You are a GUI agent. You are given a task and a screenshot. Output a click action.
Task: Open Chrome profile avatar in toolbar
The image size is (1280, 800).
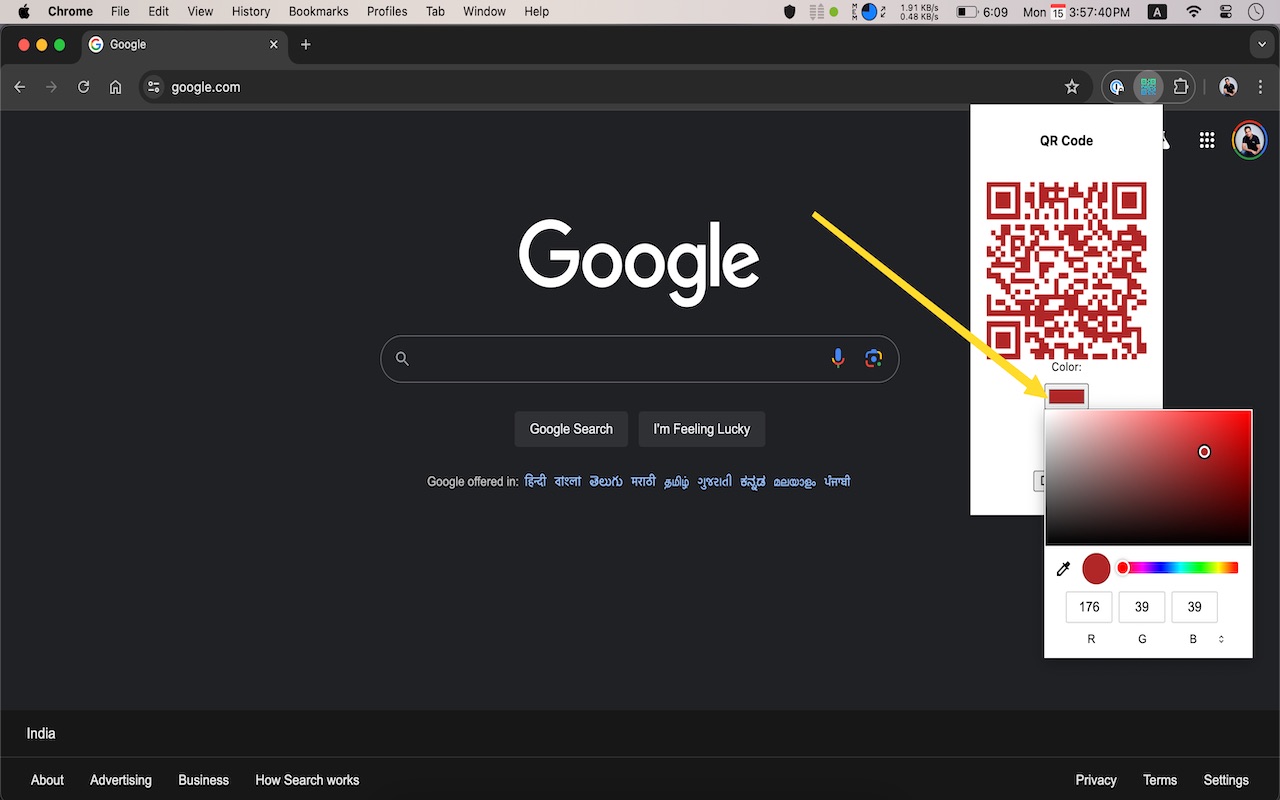pyautogui.click(x=1229, y=87)
